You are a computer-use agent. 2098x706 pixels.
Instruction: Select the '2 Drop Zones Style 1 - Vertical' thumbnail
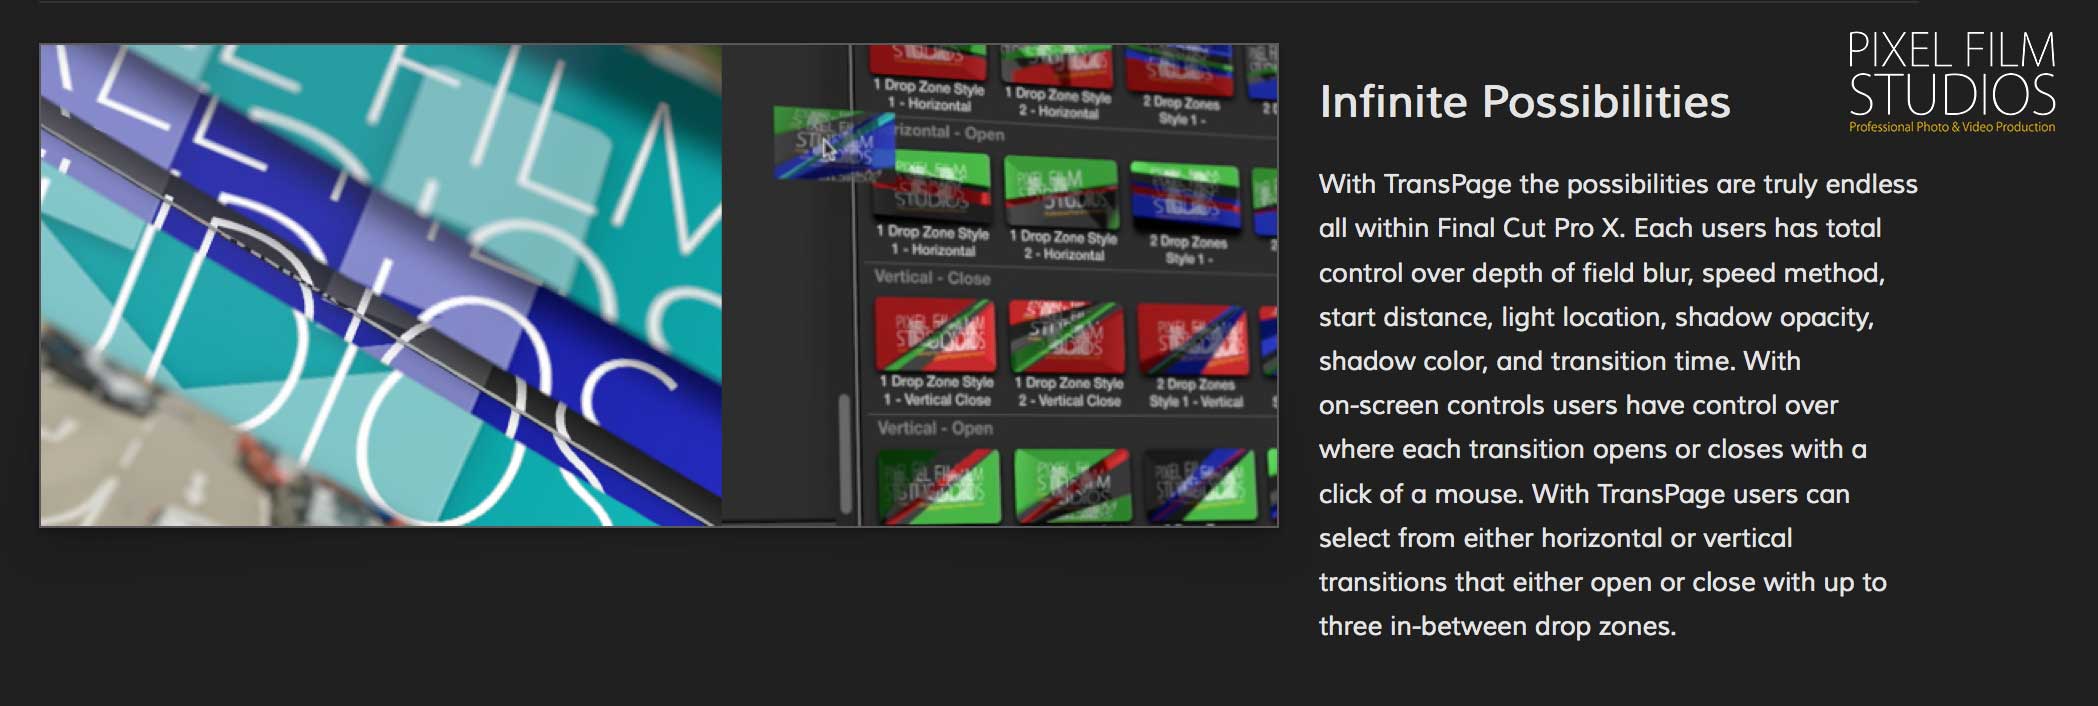coord(1195,338)
